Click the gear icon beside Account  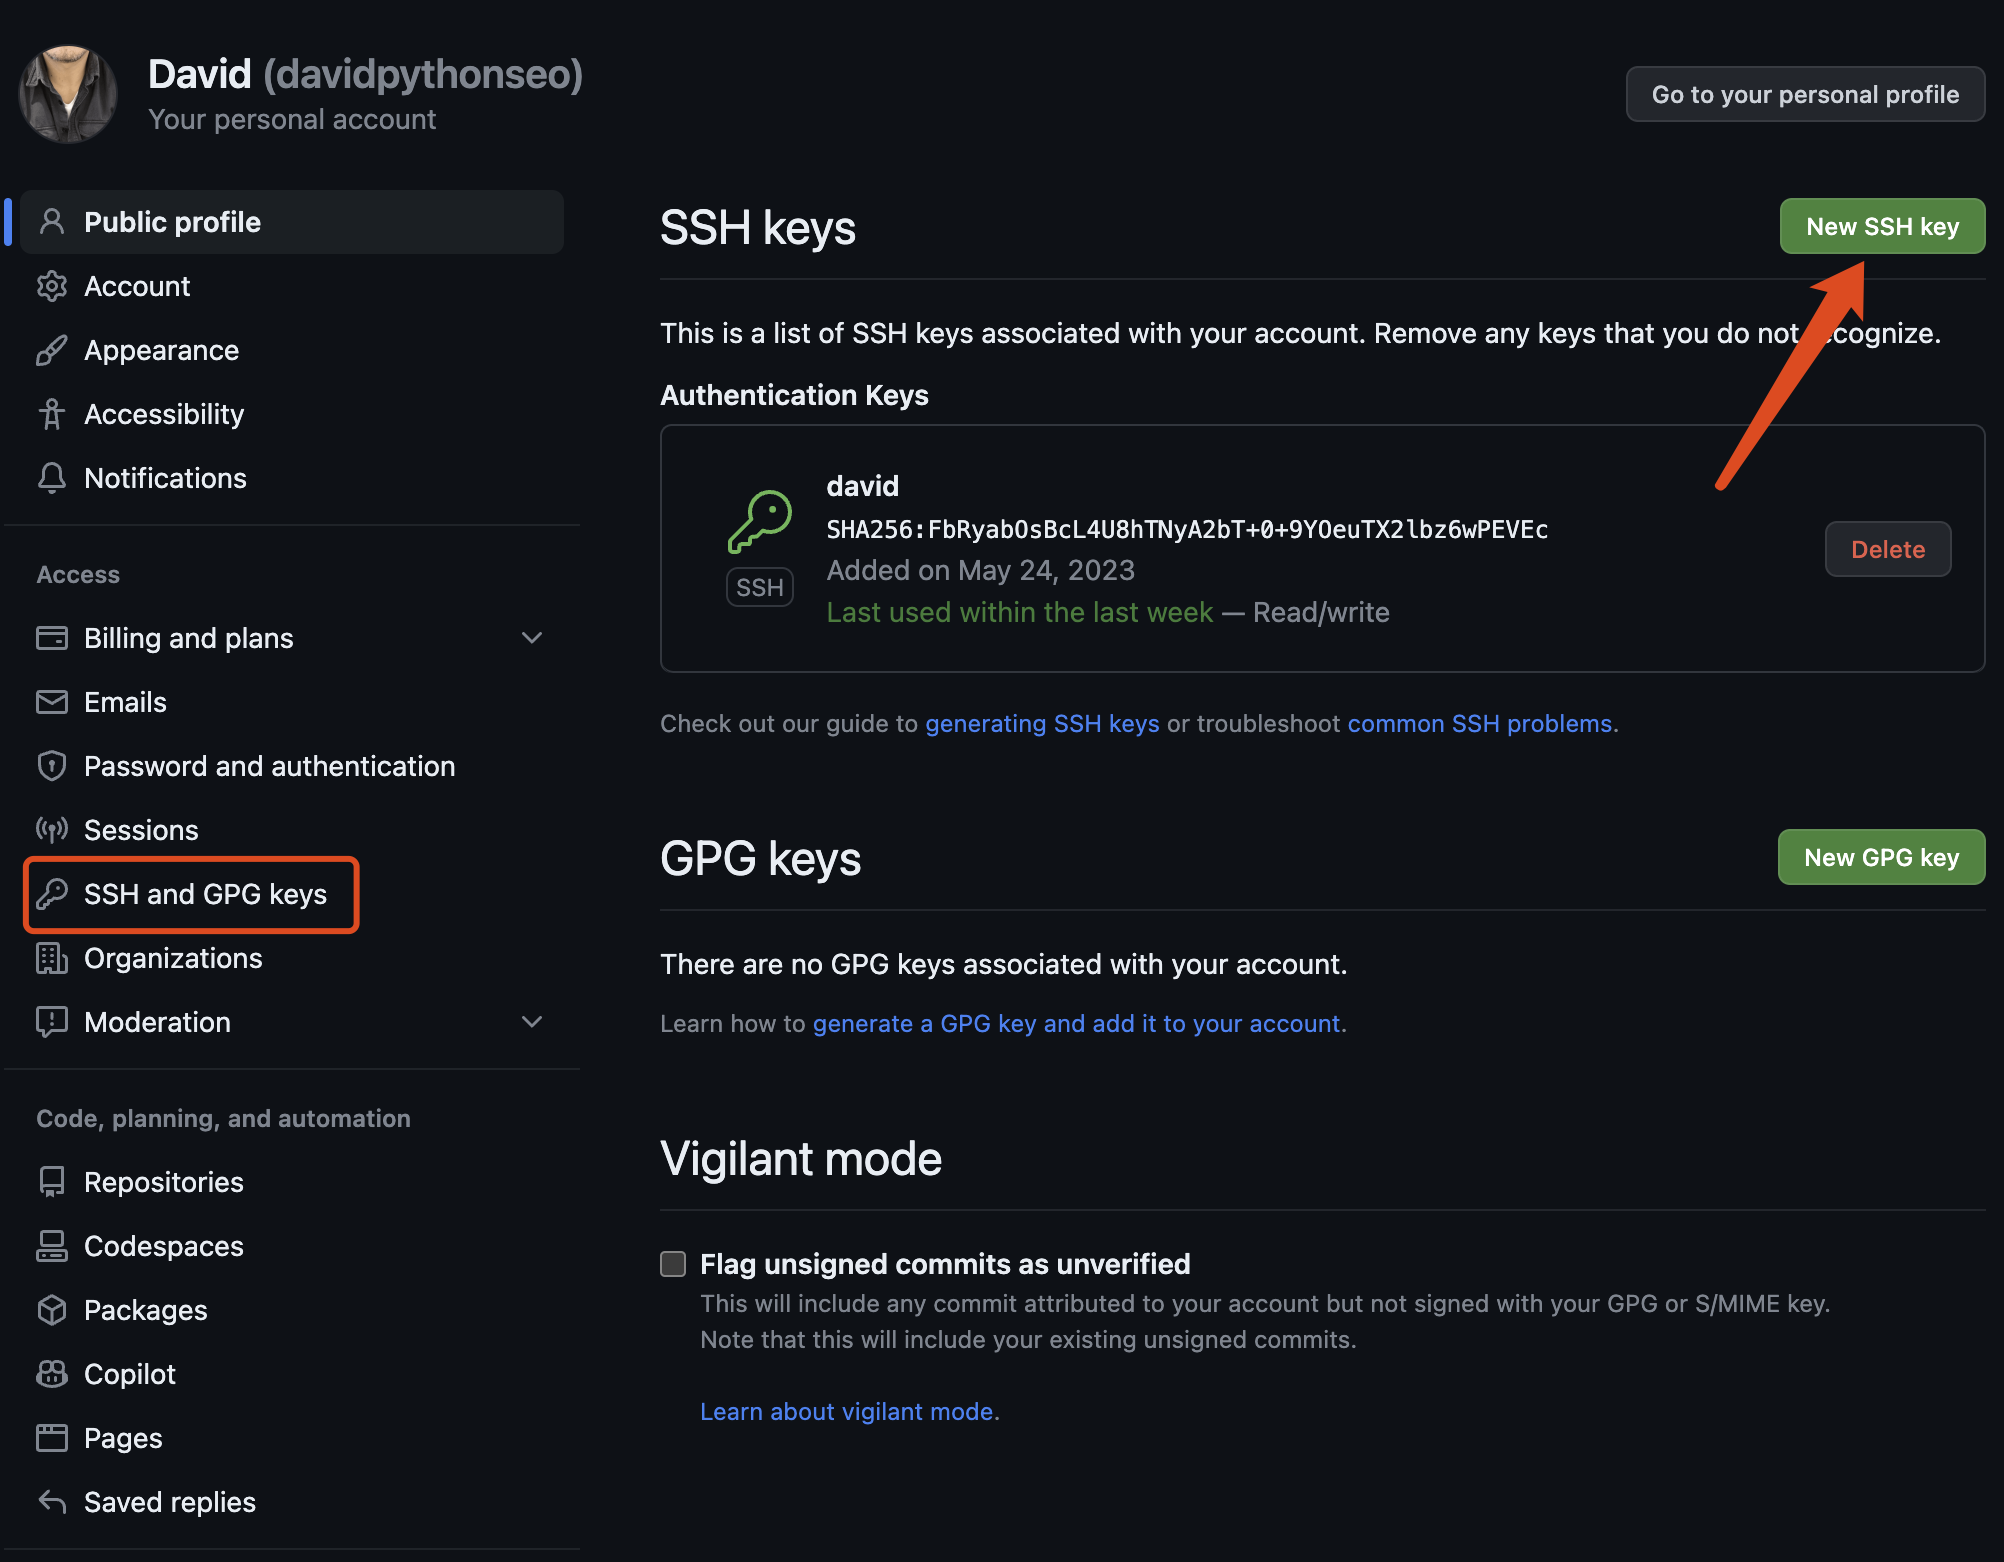52,286
